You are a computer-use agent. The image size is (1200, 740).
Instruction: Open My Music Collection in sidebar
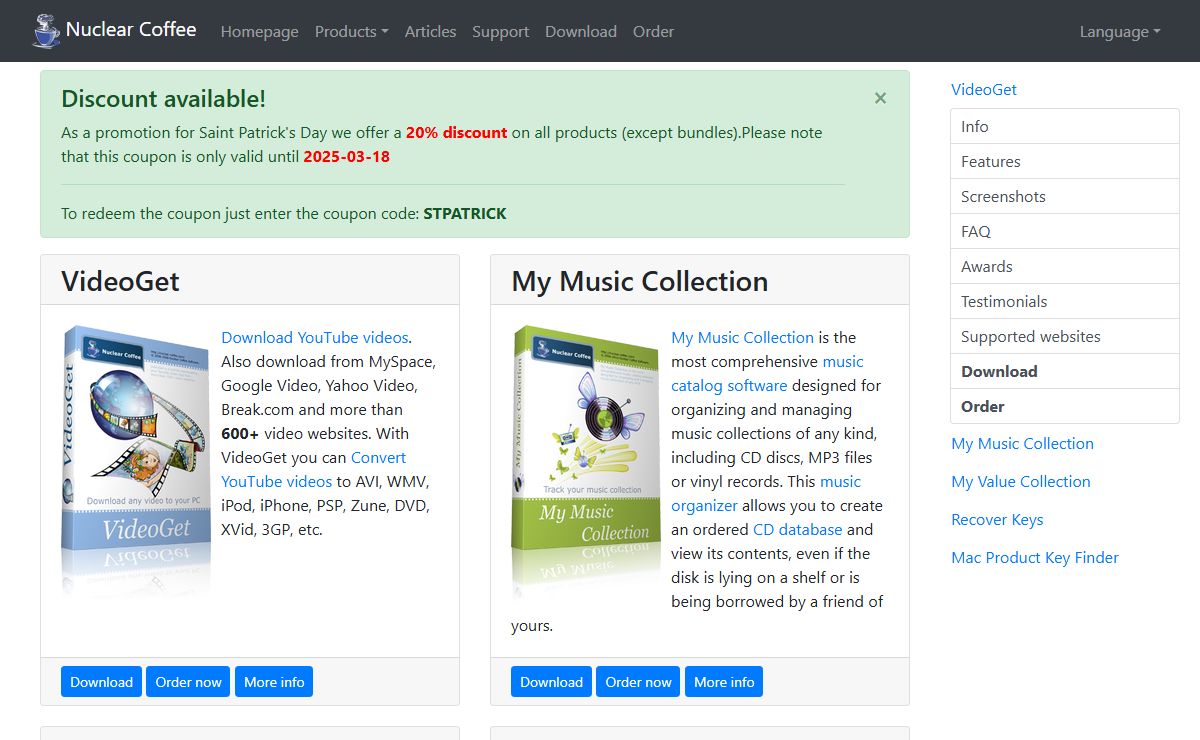pos(1022,443)
